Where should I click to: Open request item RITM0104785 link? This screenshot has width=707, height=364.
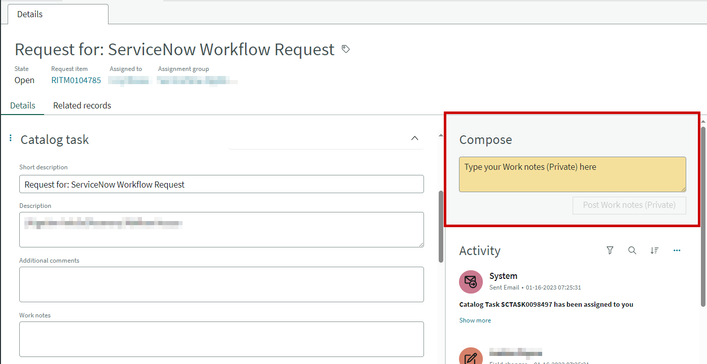[76, 80]
